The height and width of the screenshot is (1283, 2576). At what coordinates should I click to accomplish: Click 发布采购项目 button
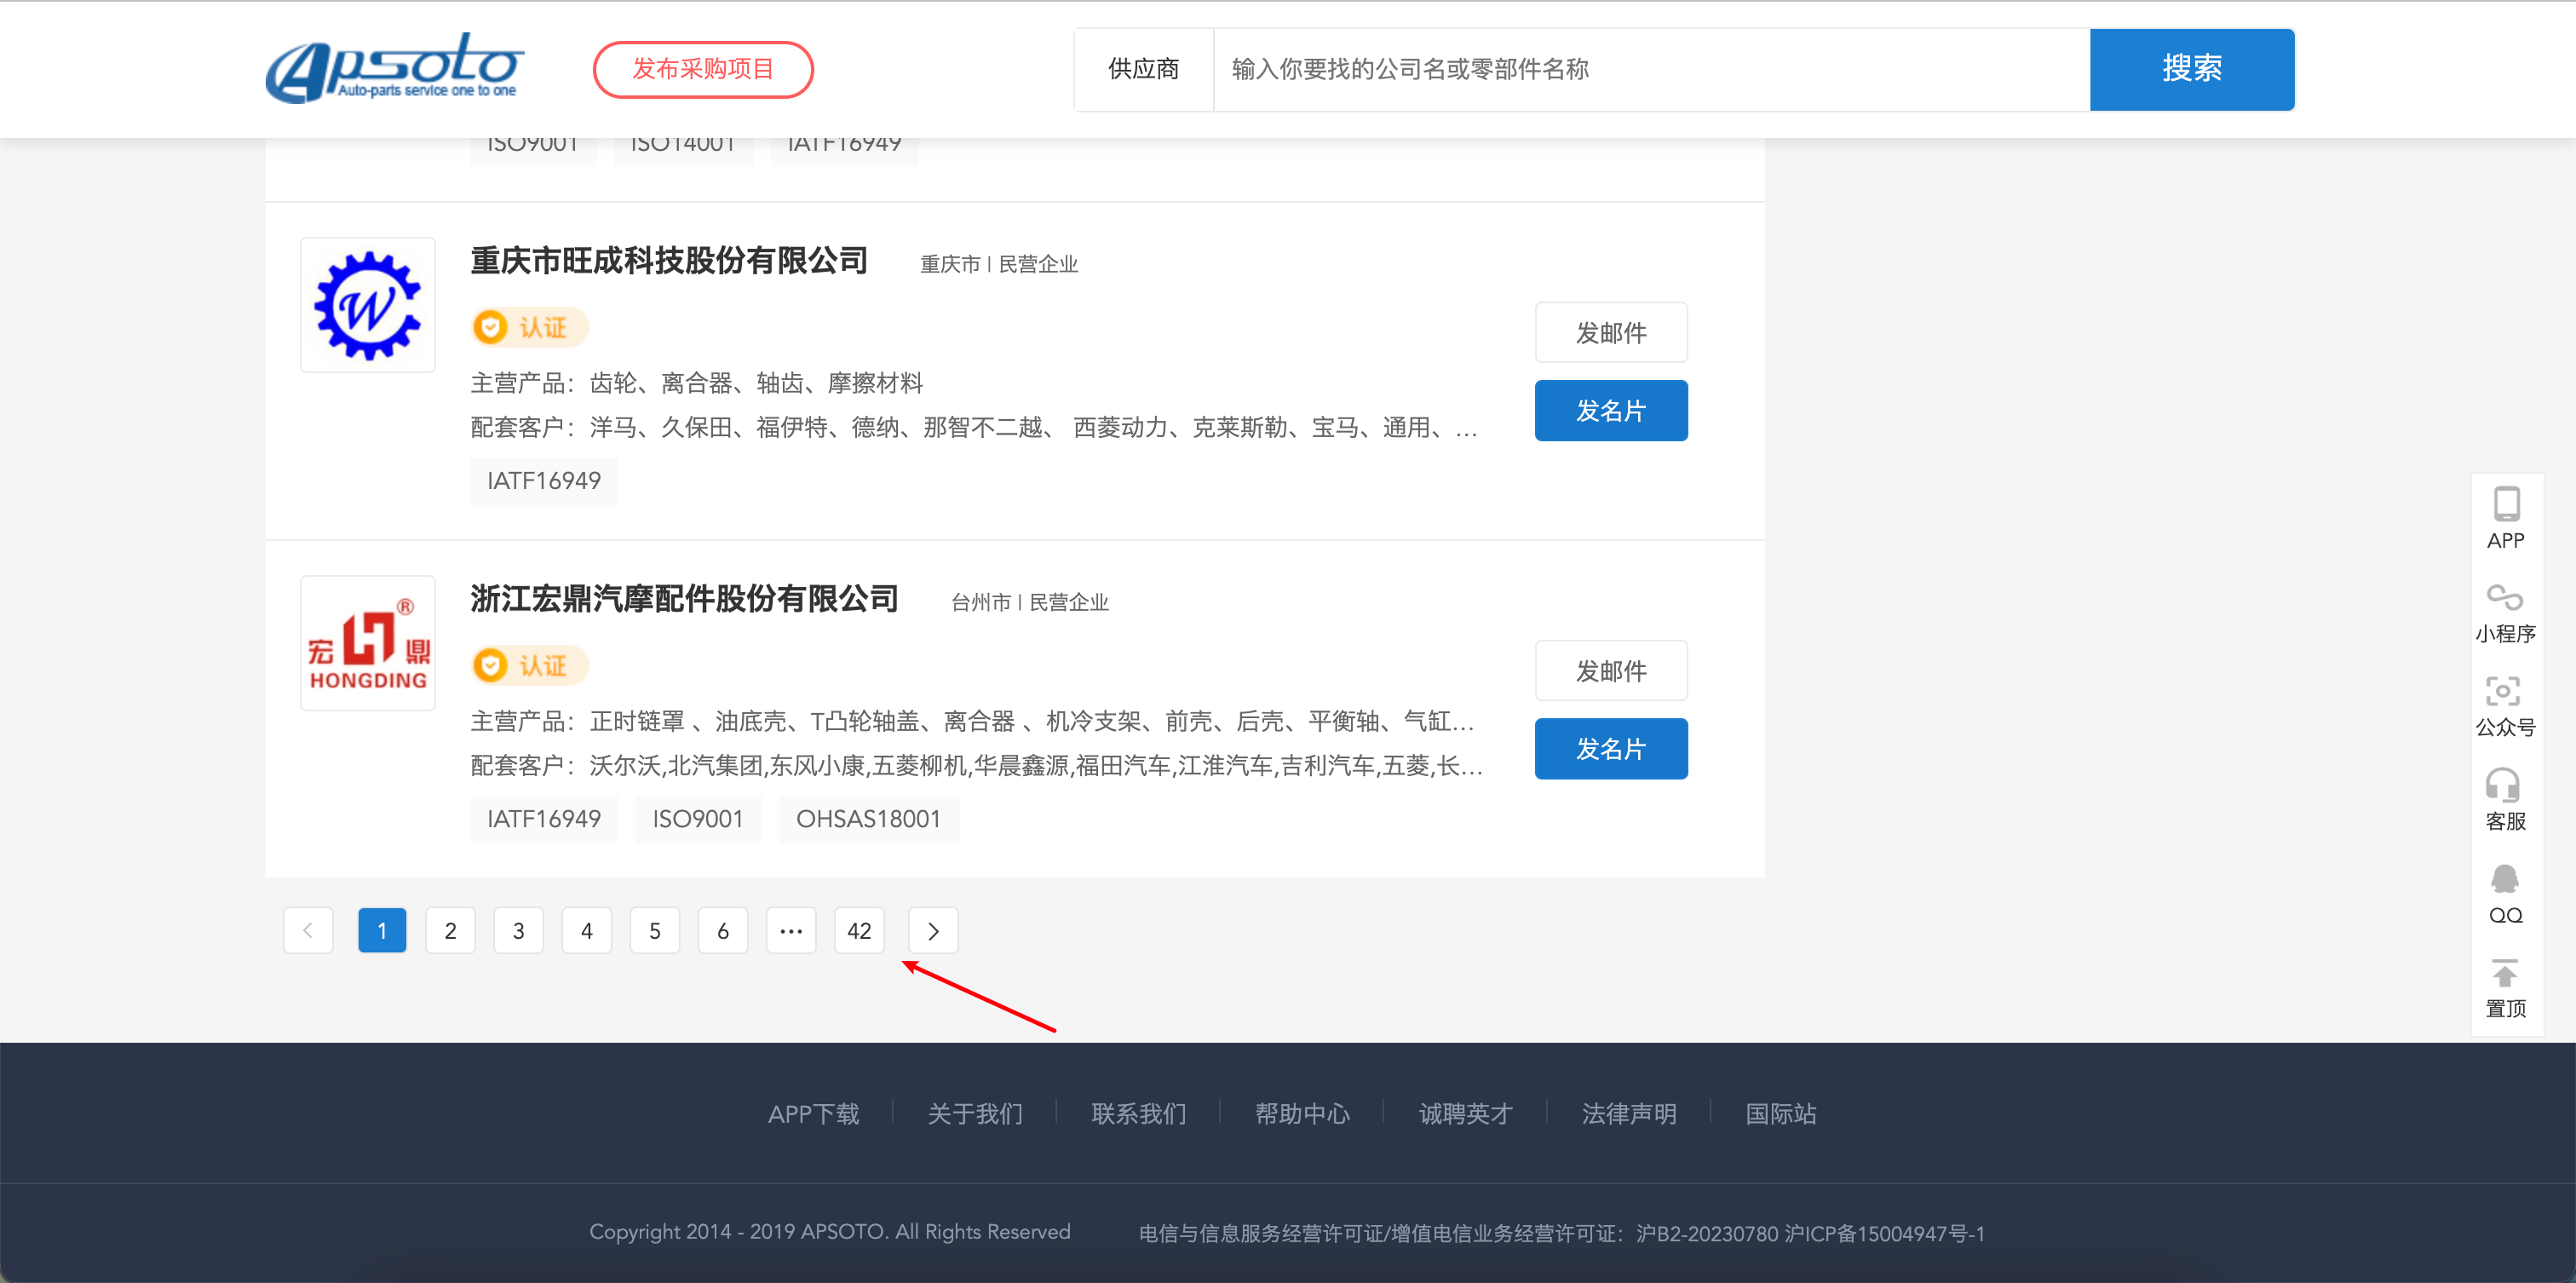tap(703, 69)
